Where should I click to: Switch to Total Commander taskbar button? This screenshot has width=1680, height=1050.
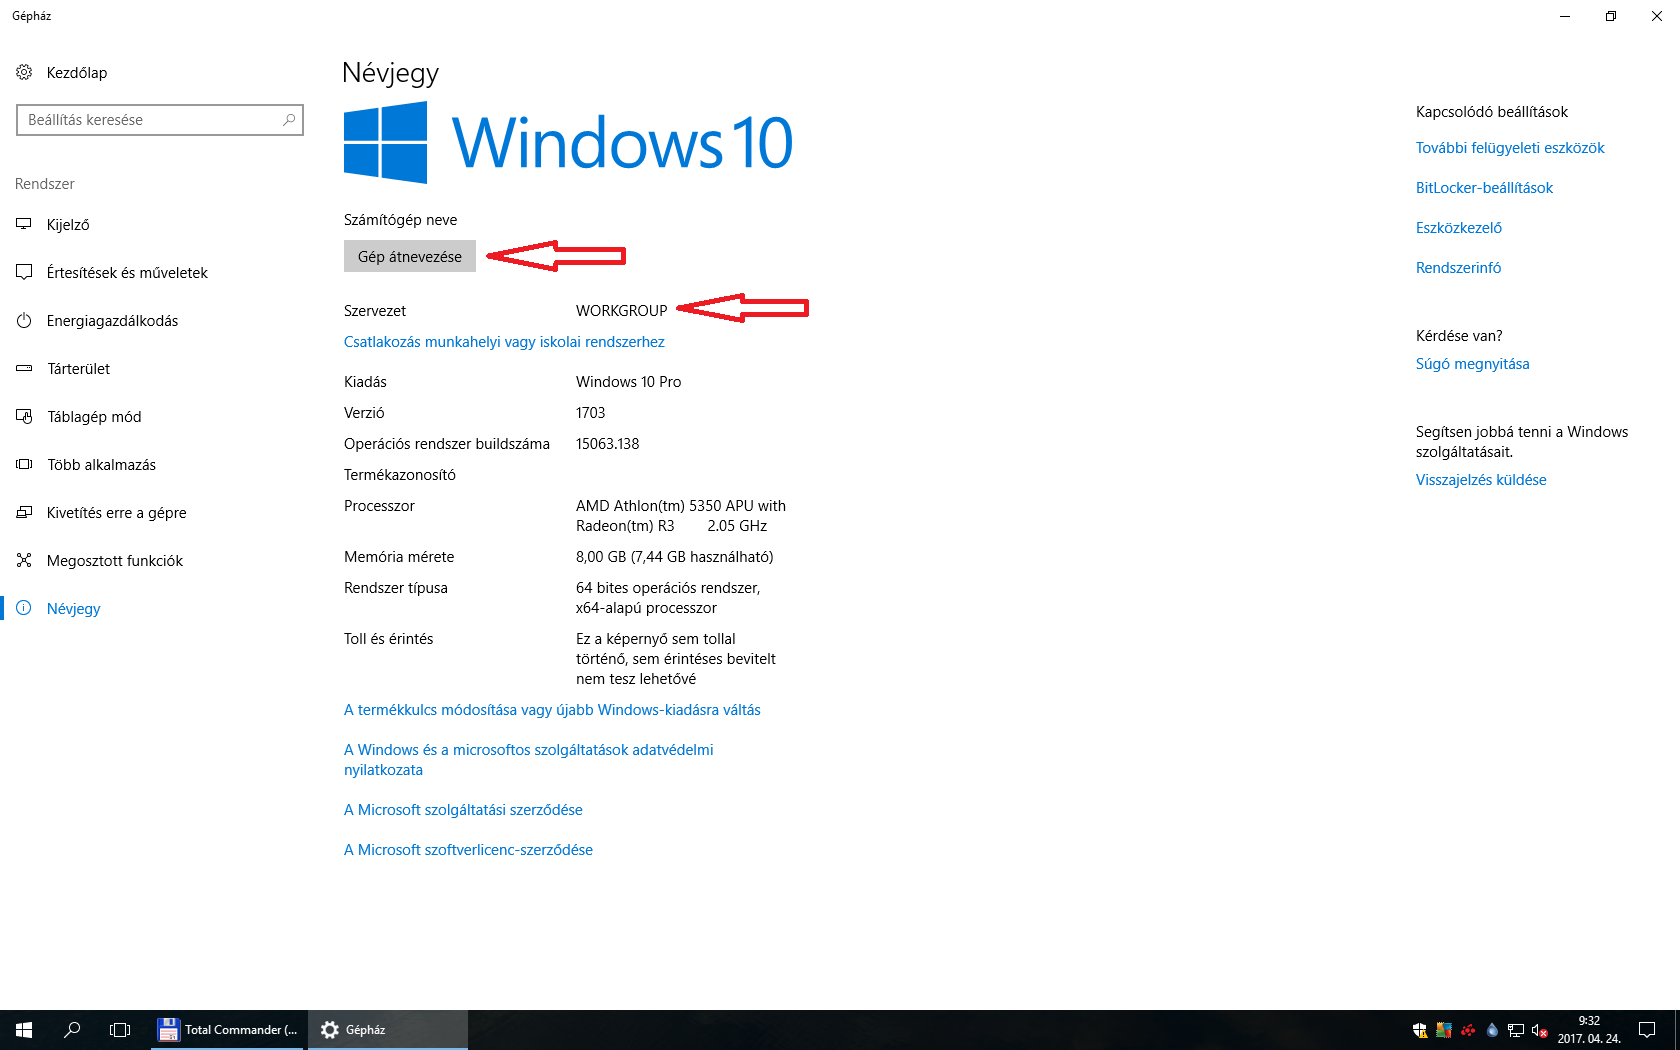click(x=229, y=1030)
